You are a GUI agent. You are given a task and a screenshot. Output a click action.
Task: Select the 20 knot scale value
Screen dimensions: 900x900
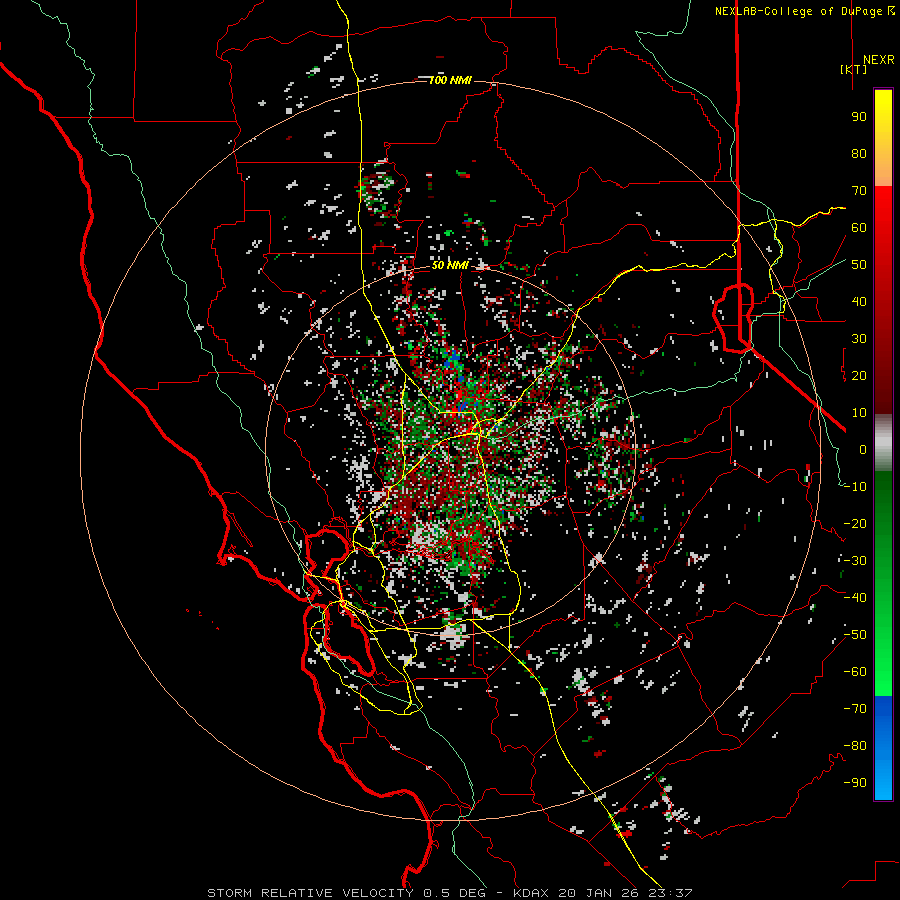click(859, 376)
